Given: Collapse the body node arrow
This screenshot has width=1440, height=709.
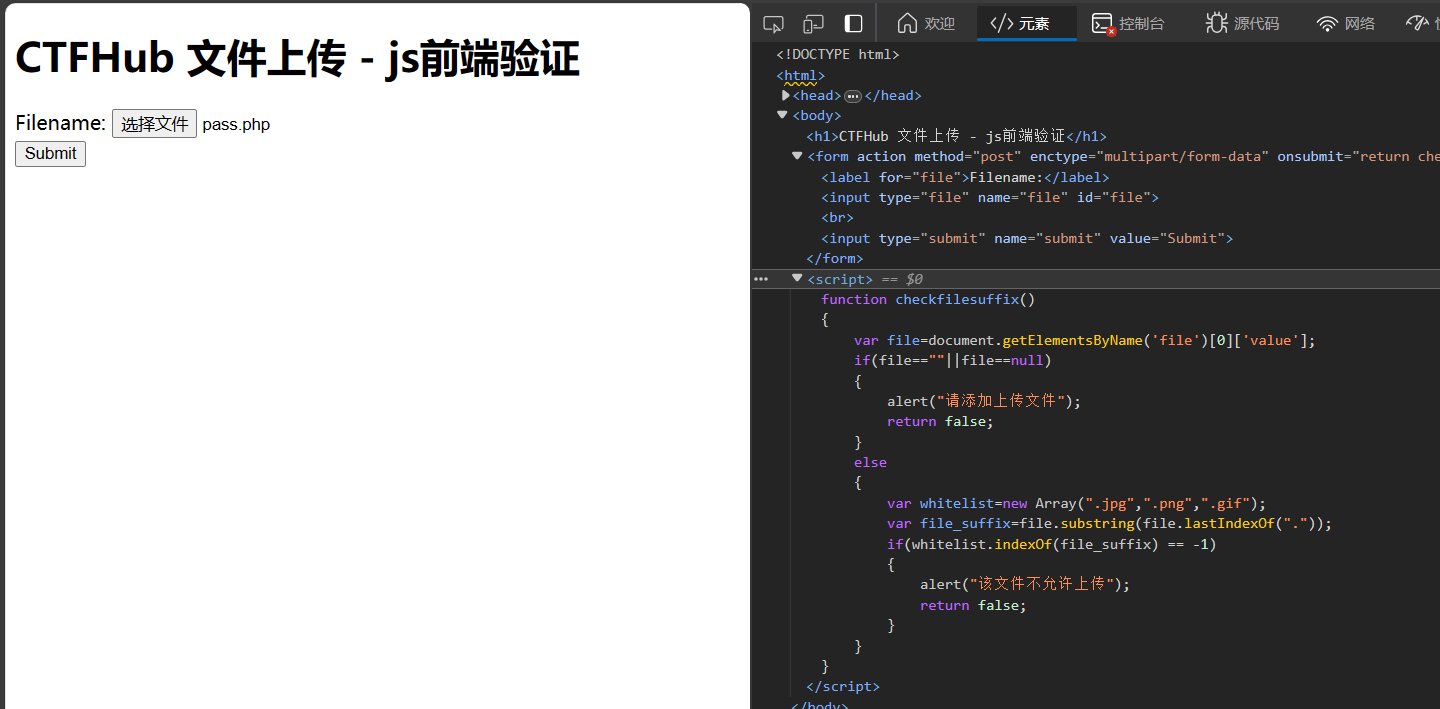Looking at the screenshot, I should point(783,115).
